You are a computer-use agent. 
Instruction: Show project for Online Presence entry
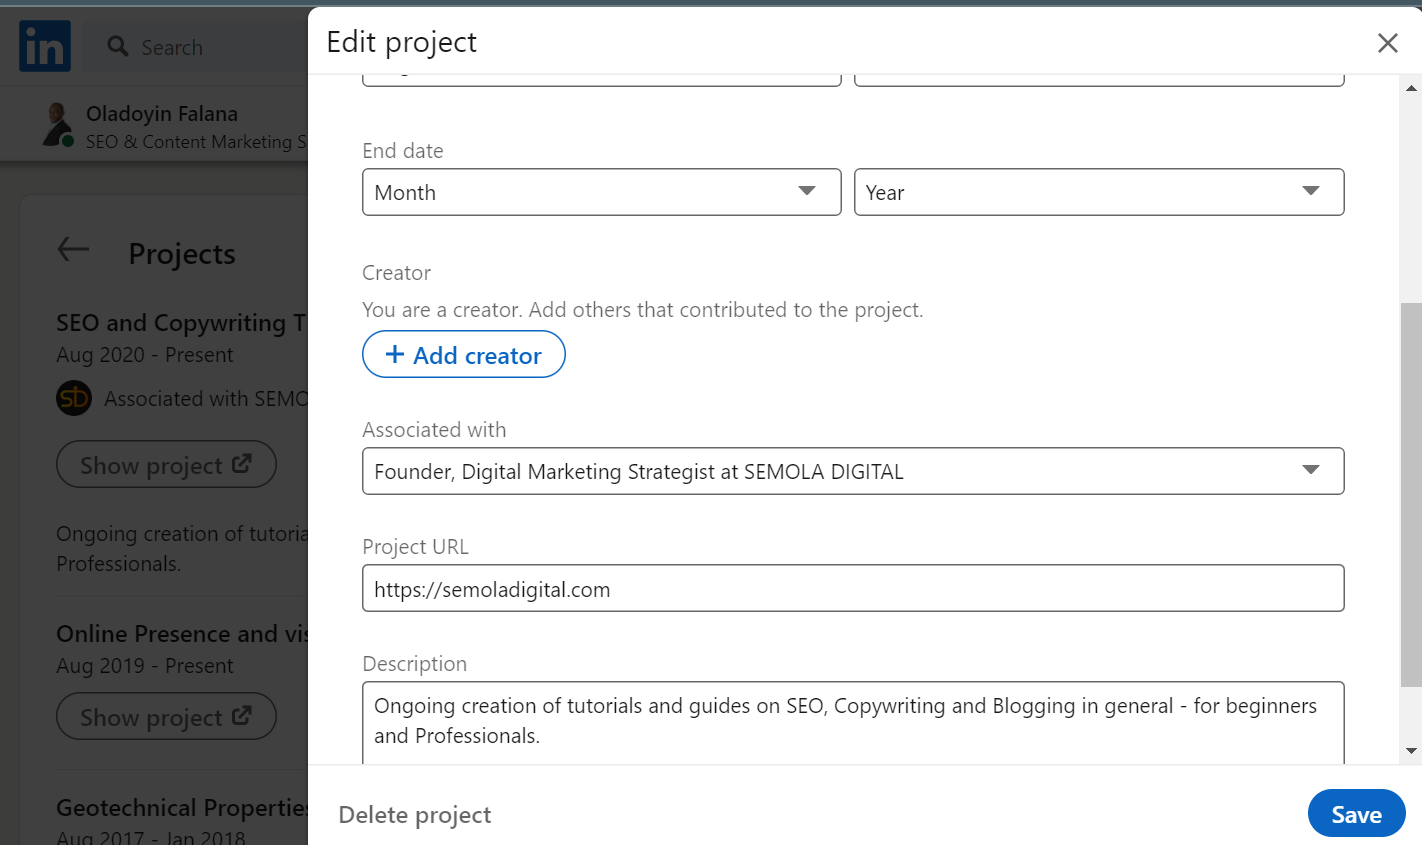click(166, 717)
